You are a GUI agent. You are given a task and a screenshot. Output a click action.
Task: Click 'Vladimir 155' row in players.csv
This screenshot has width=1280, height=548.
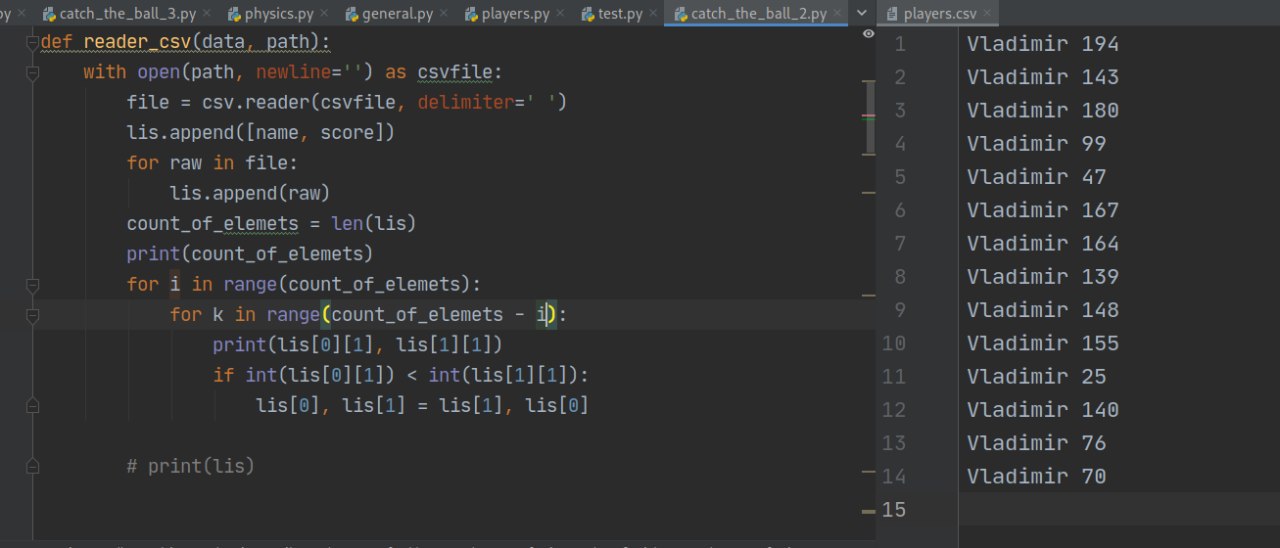point(1043,343)
